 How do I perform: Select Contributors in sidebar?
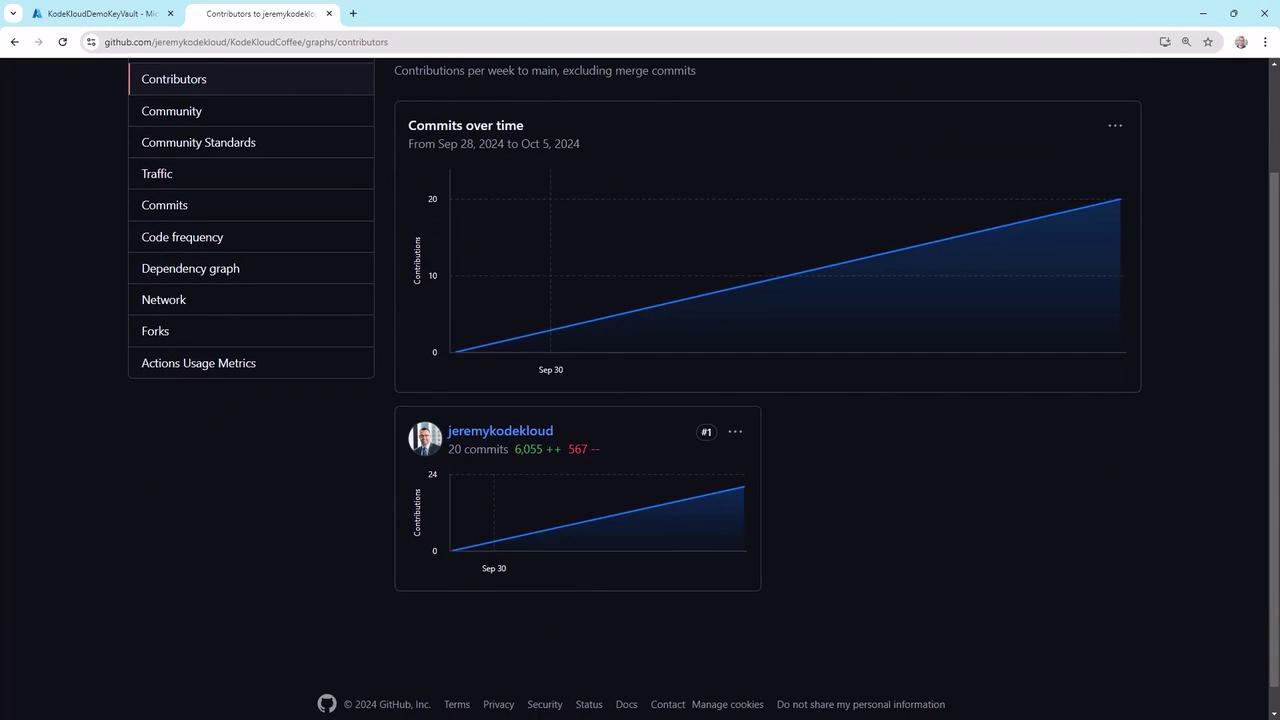click(x=251, y=79)
